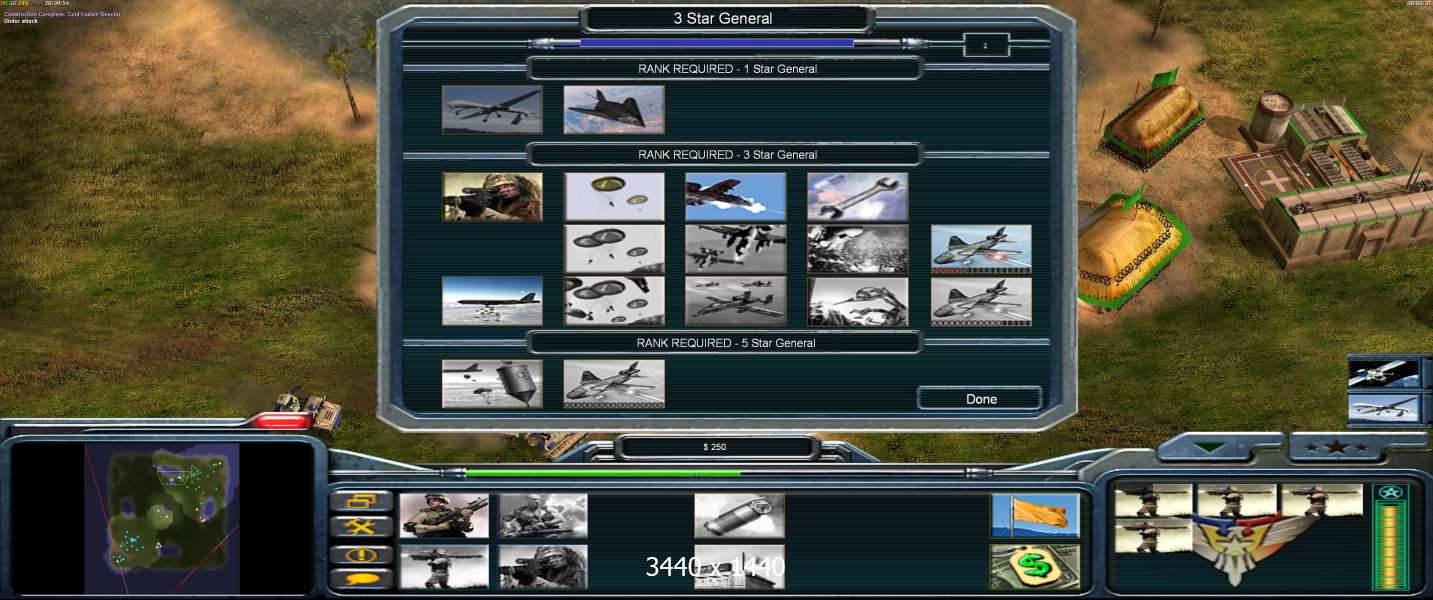This screenshot has width=1433, height=600.
Task: Select the Spy Drone general's power
Action: (492, 109)
